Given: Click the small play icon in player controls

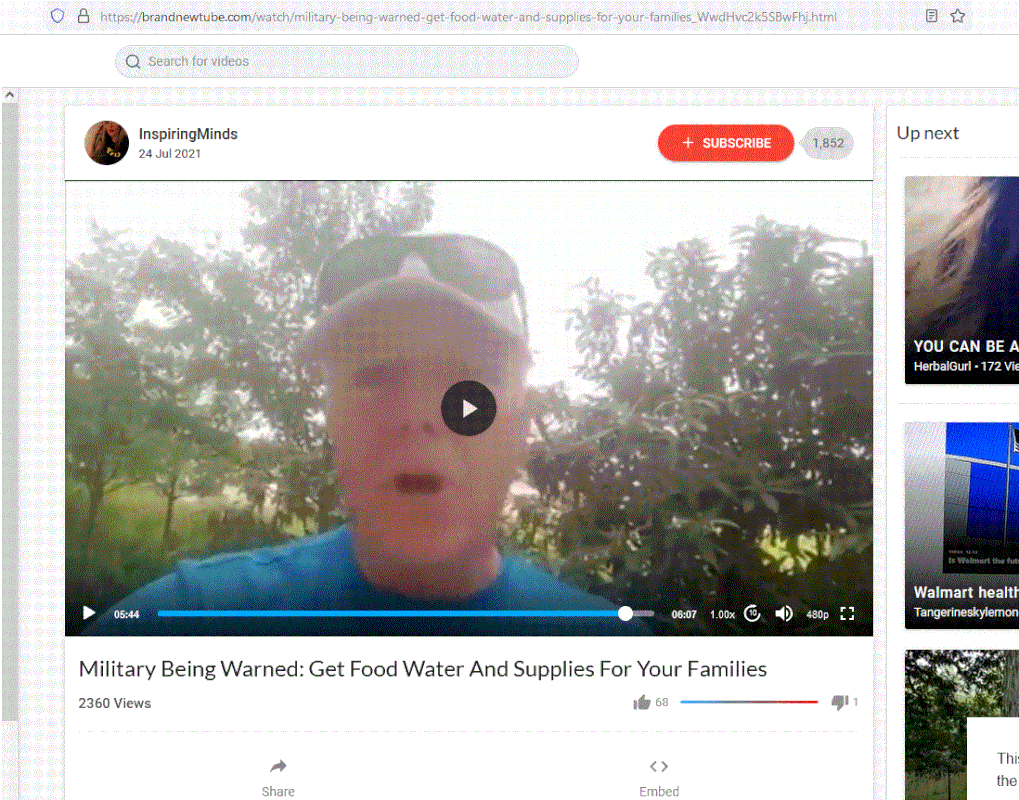Looking at the screenshot, I should [89, 613].
